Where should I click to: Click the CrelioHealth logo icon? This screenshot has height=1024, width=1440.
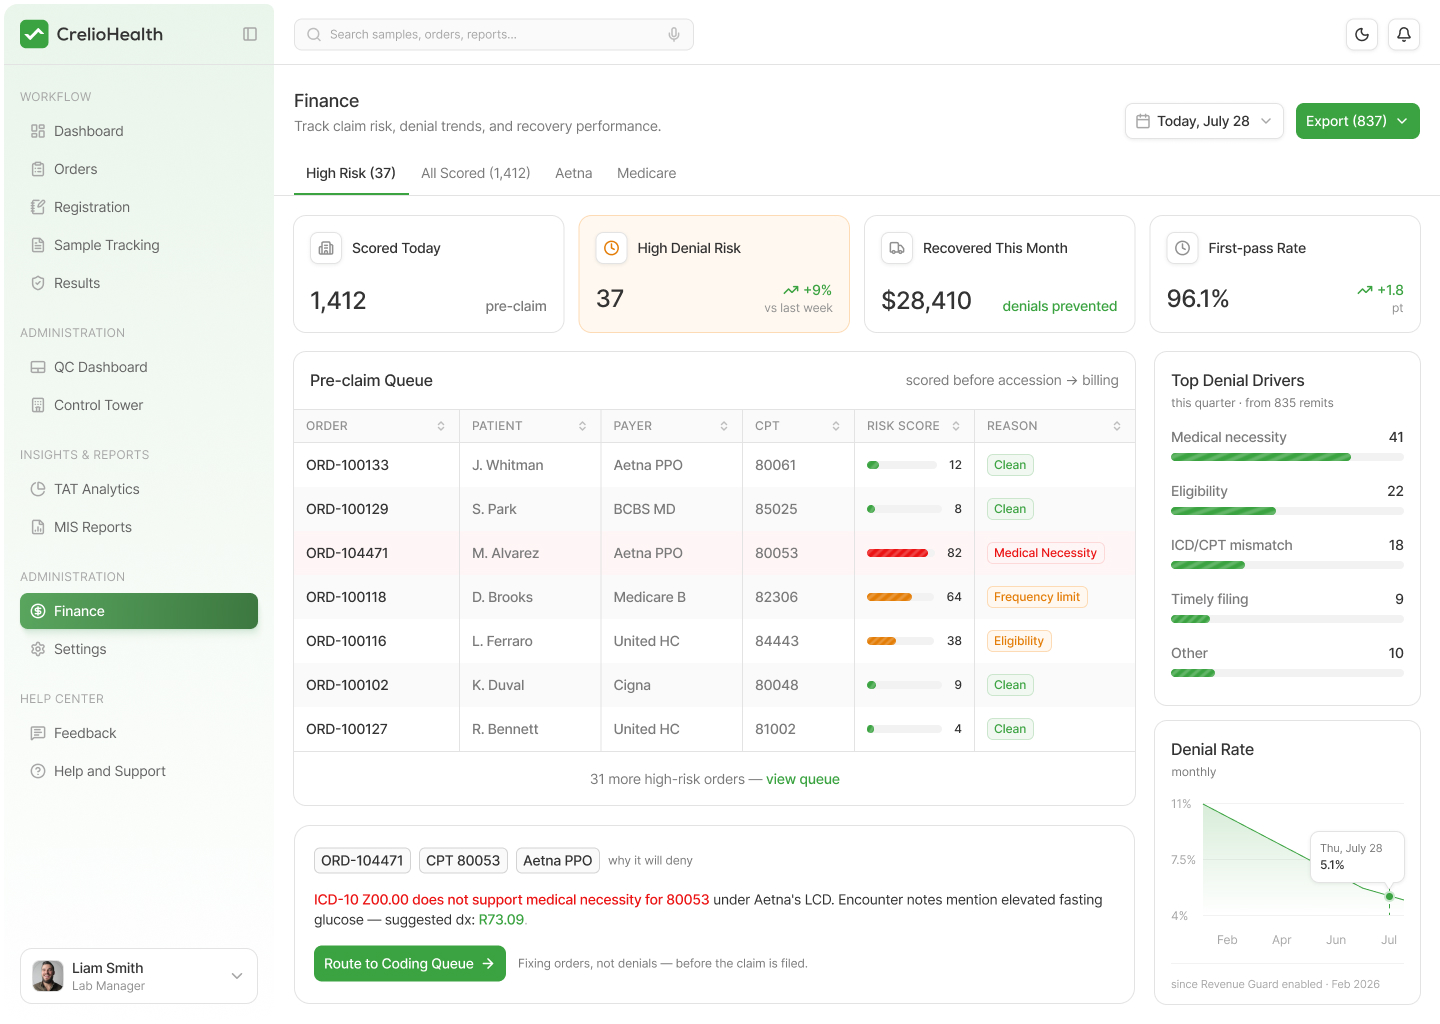34,34
